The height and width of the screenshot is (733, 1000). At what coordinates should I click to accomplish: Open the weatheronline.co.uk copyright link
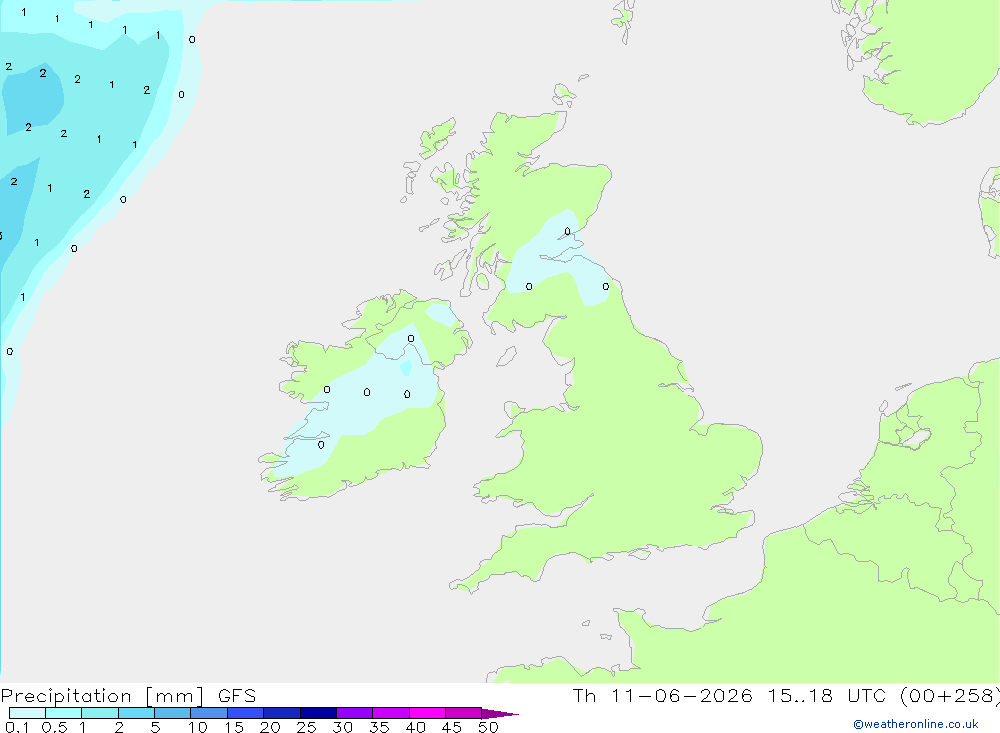[x=915, y=724]
